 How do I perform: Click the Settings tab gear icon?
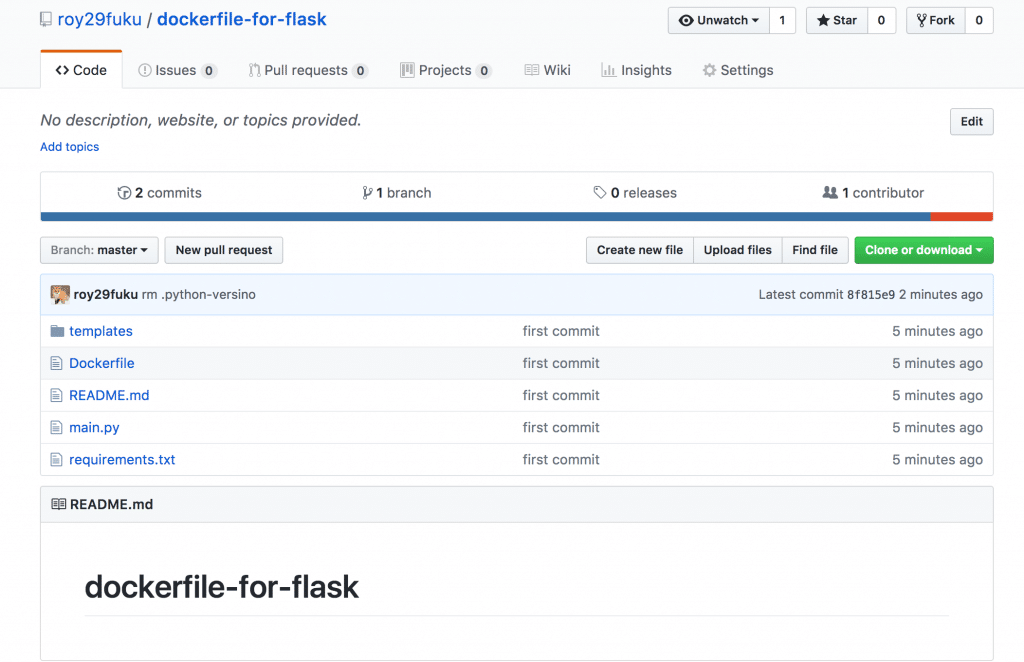tap(709, 70)
